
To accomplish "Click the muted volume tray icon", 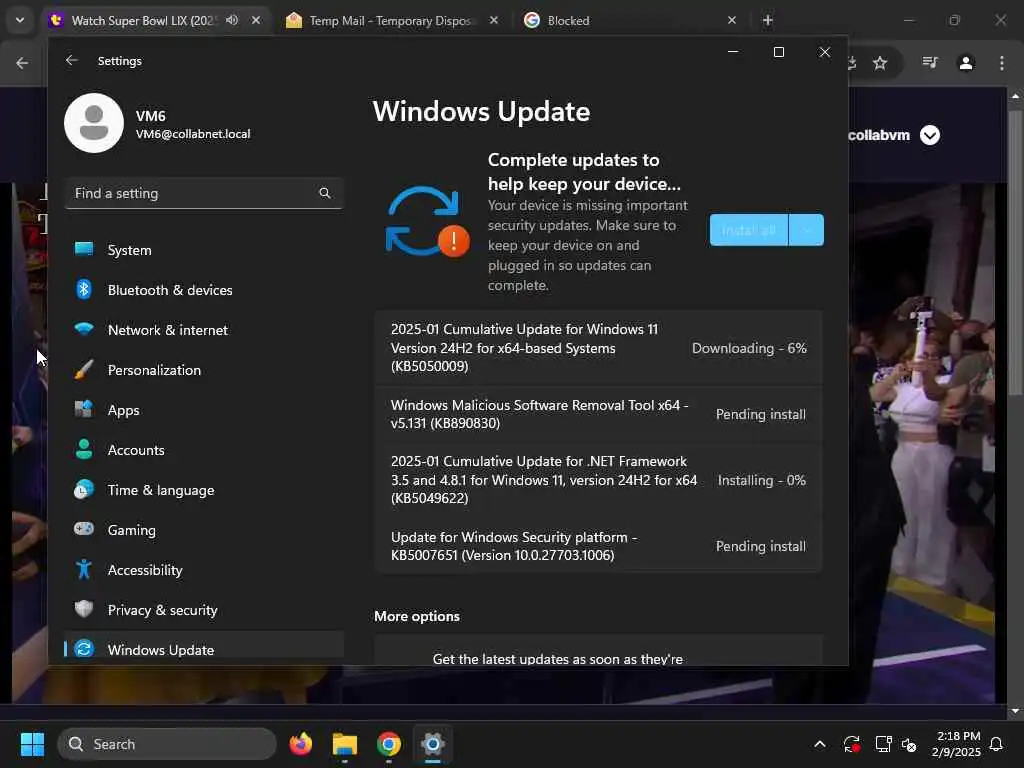I will 908,744.
